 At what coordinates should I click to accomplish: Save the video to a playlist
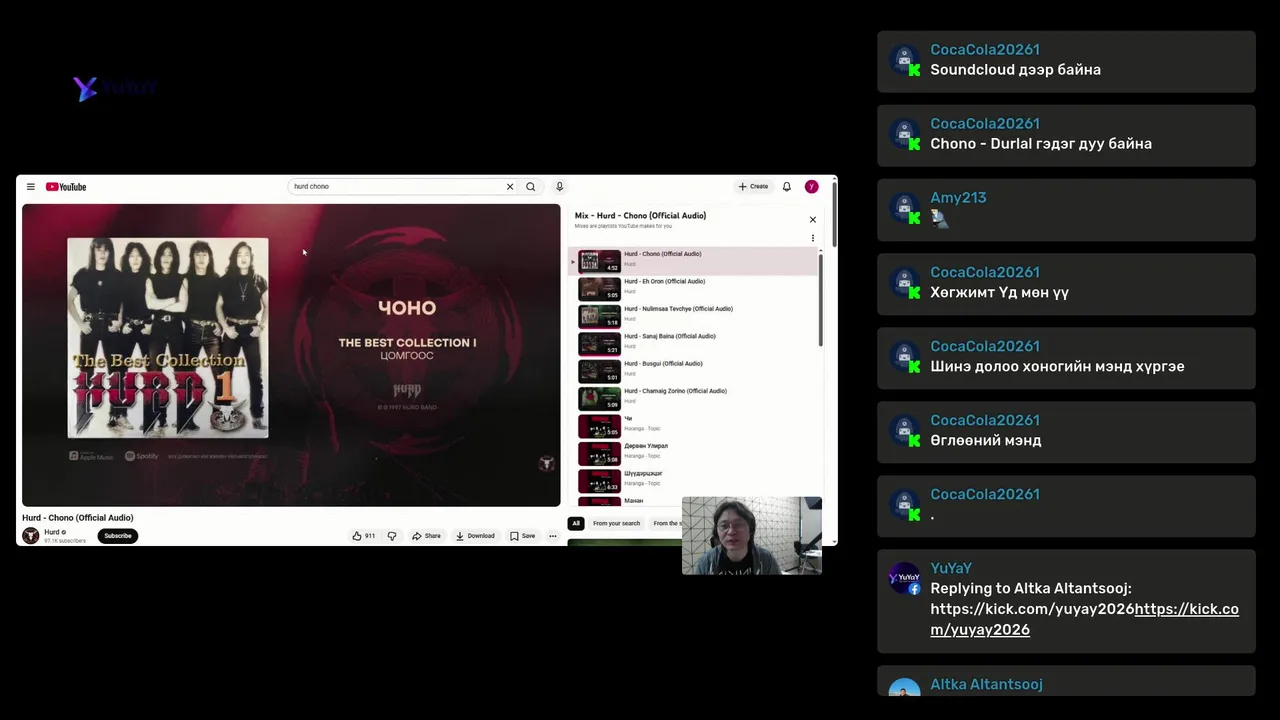[x=522, y=536]
